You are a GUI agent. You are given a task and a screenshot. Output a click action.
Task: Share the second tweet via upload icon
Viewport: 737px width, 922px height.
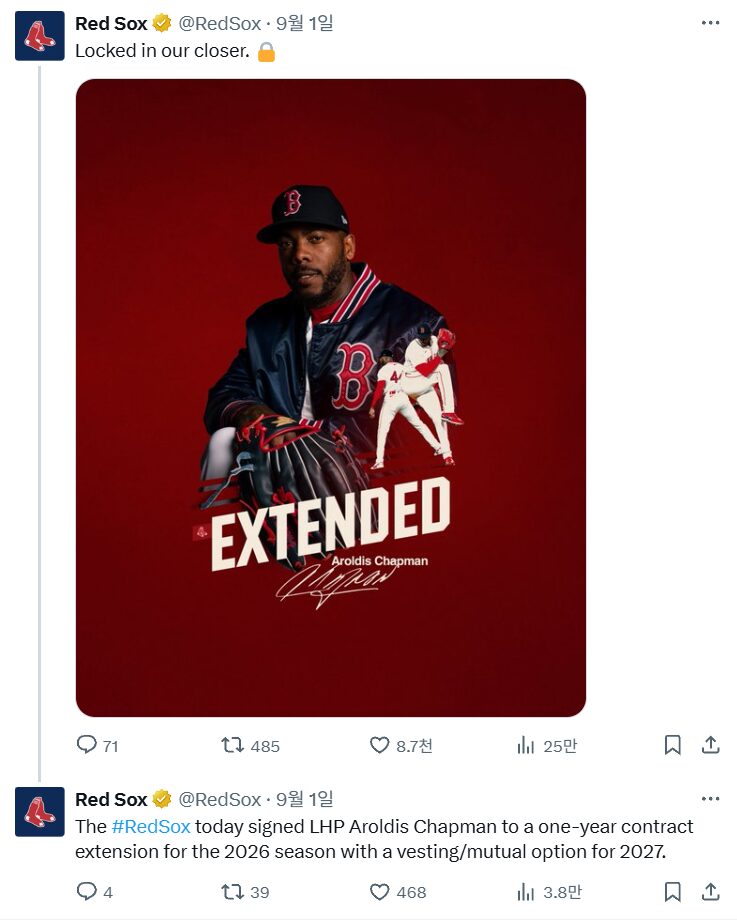pyautogui.click(x=711, y=892)
